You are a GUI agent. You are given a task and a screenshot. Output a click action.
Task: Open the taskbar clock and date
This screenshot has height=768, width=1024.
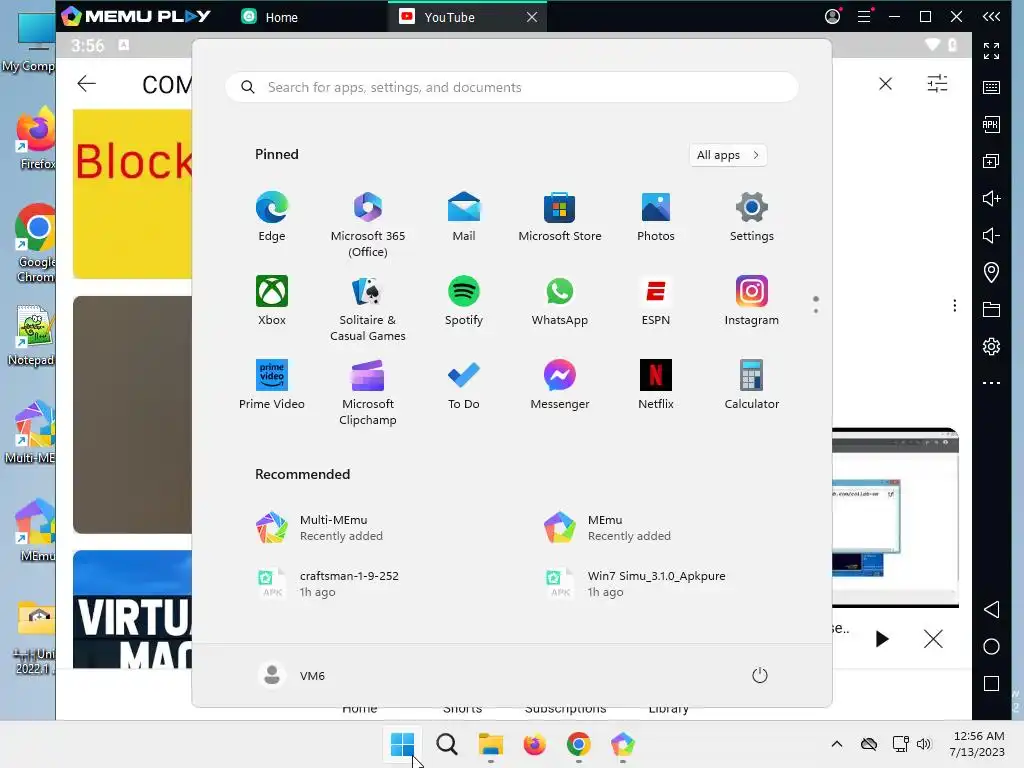(x=978, y=744)
